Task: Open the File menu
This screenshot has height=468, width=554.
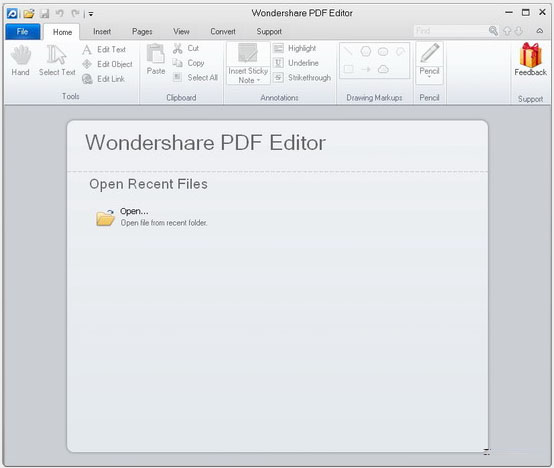Action: 23,32
